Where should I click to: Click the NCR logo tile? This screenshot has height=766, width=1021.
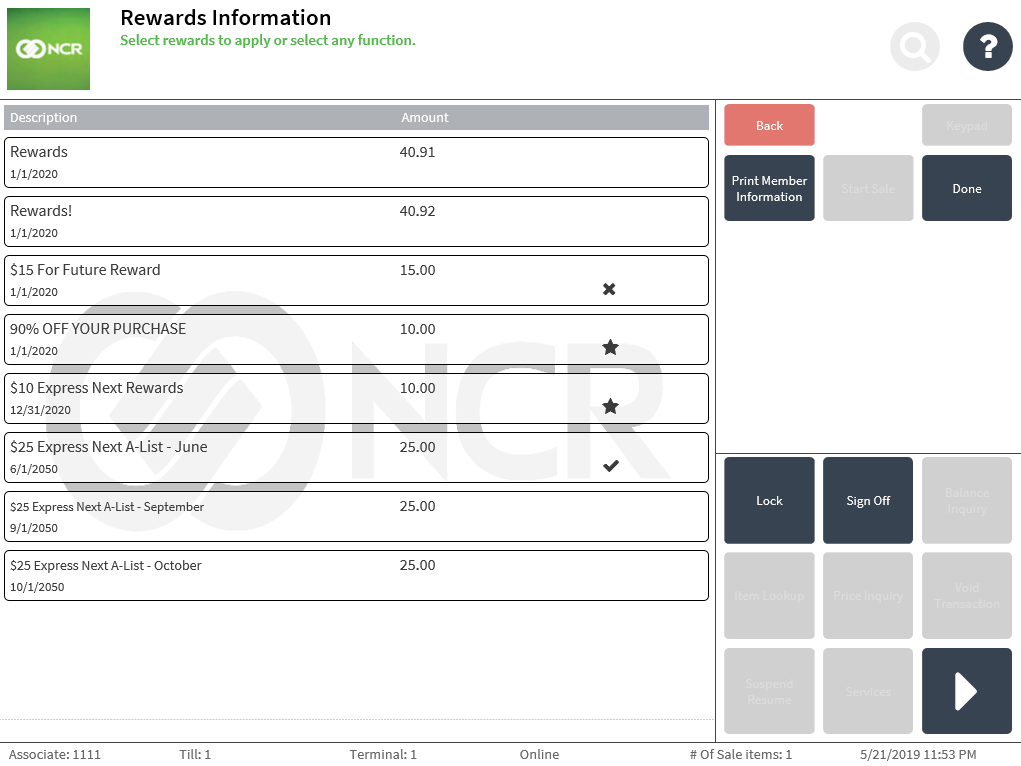point(48,49)
